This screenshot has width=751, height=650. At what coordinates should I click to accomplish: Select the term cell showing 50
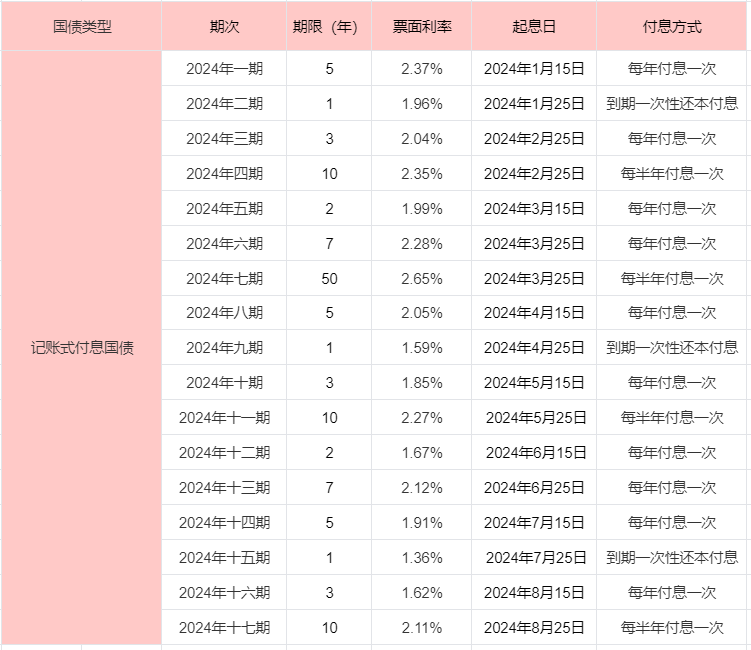329,278
